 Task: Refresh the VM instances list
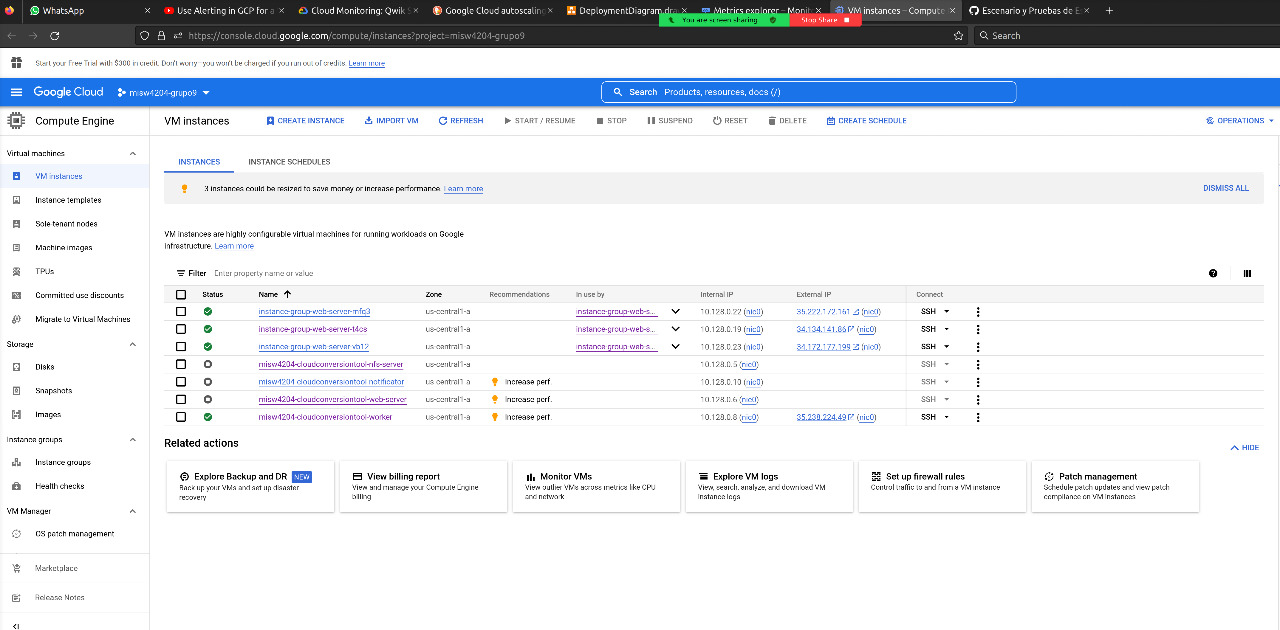coord(461,120)
